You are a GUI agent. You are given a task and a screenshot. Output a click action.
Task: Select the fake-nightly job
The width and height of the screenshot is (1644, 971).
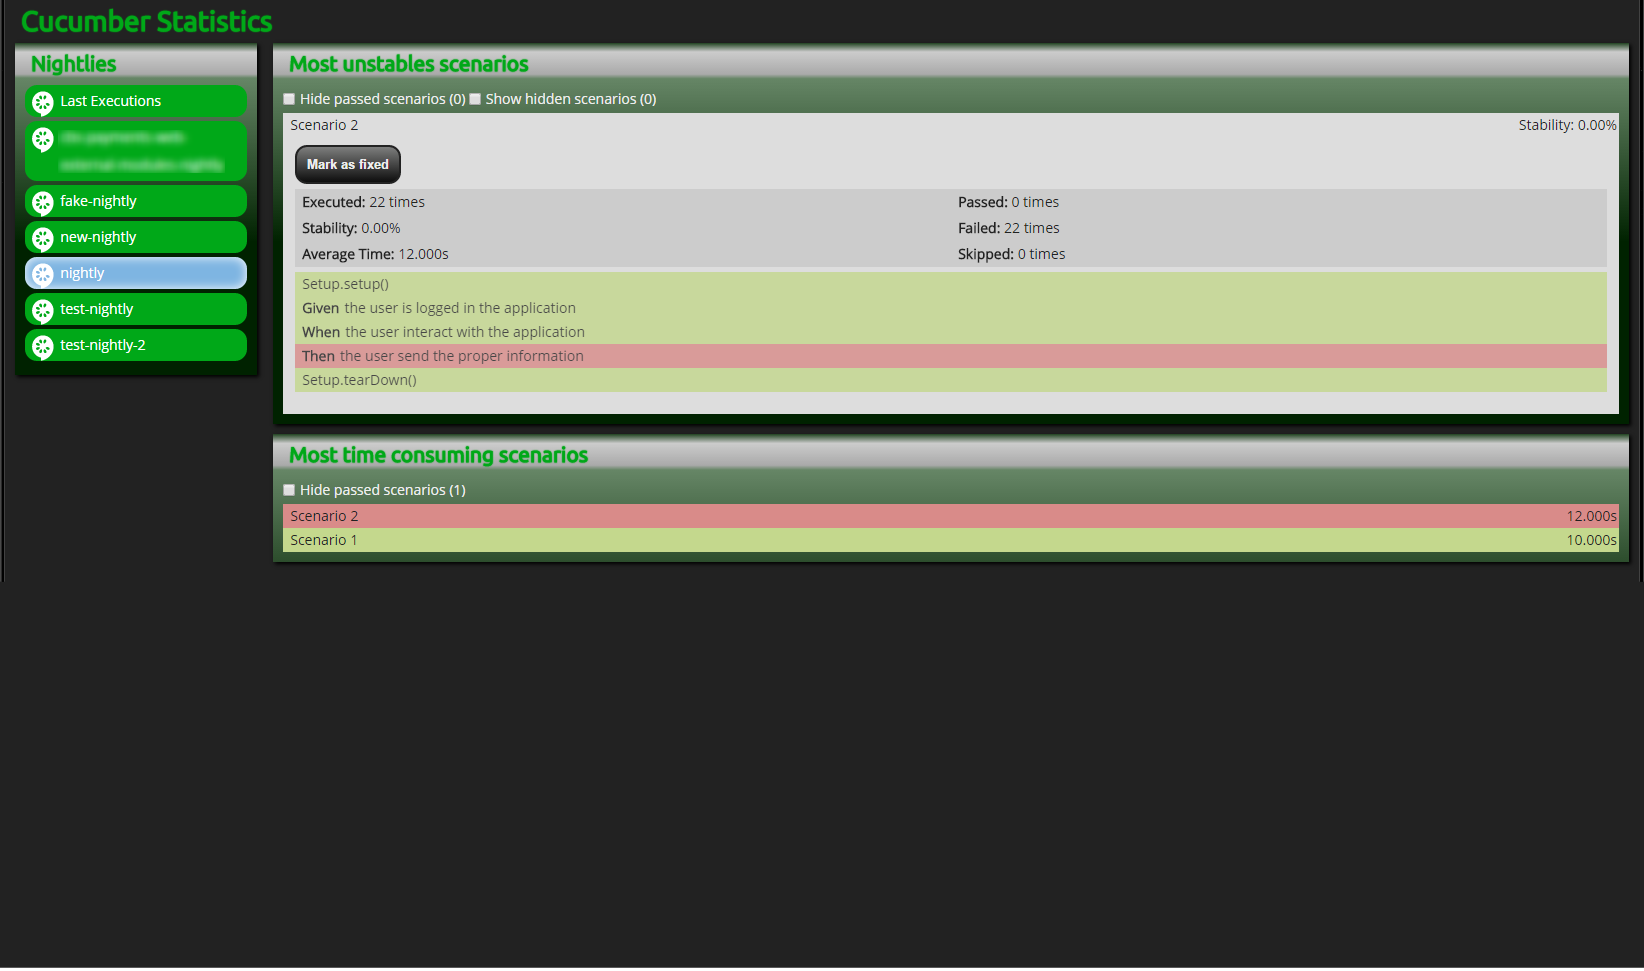click(98, 201)
